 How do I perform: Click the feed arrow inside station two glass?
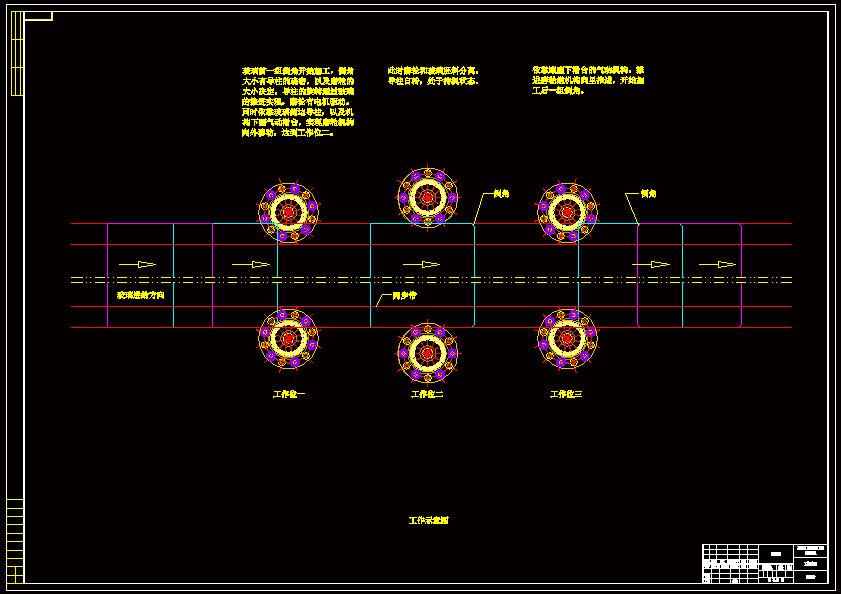[x=422, y=265]
